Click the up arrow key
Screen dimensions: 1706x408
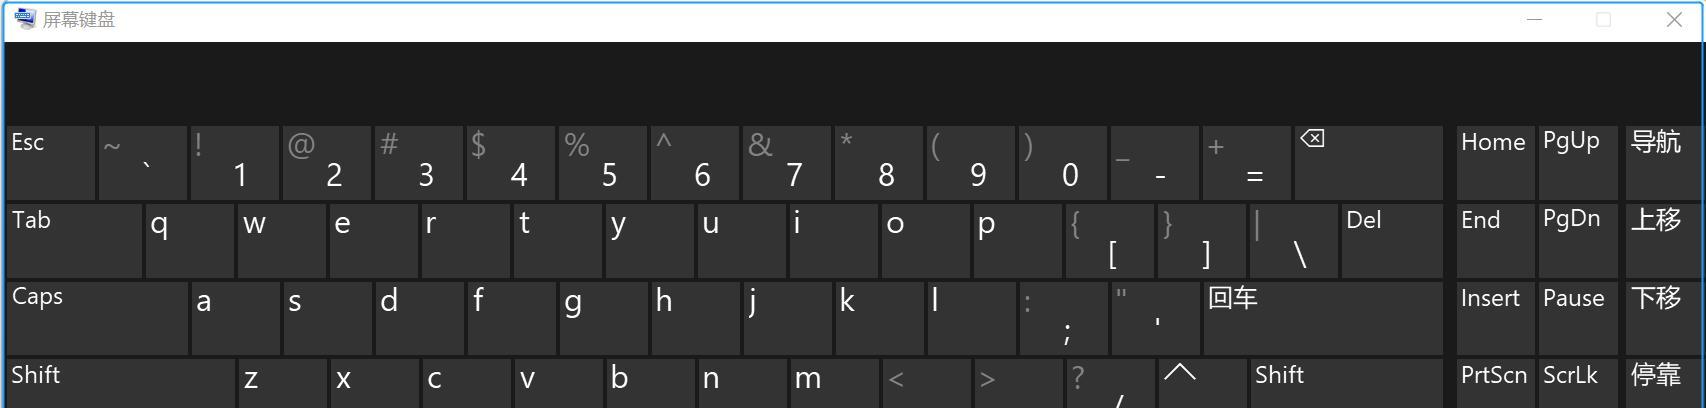pos(1203,384)
